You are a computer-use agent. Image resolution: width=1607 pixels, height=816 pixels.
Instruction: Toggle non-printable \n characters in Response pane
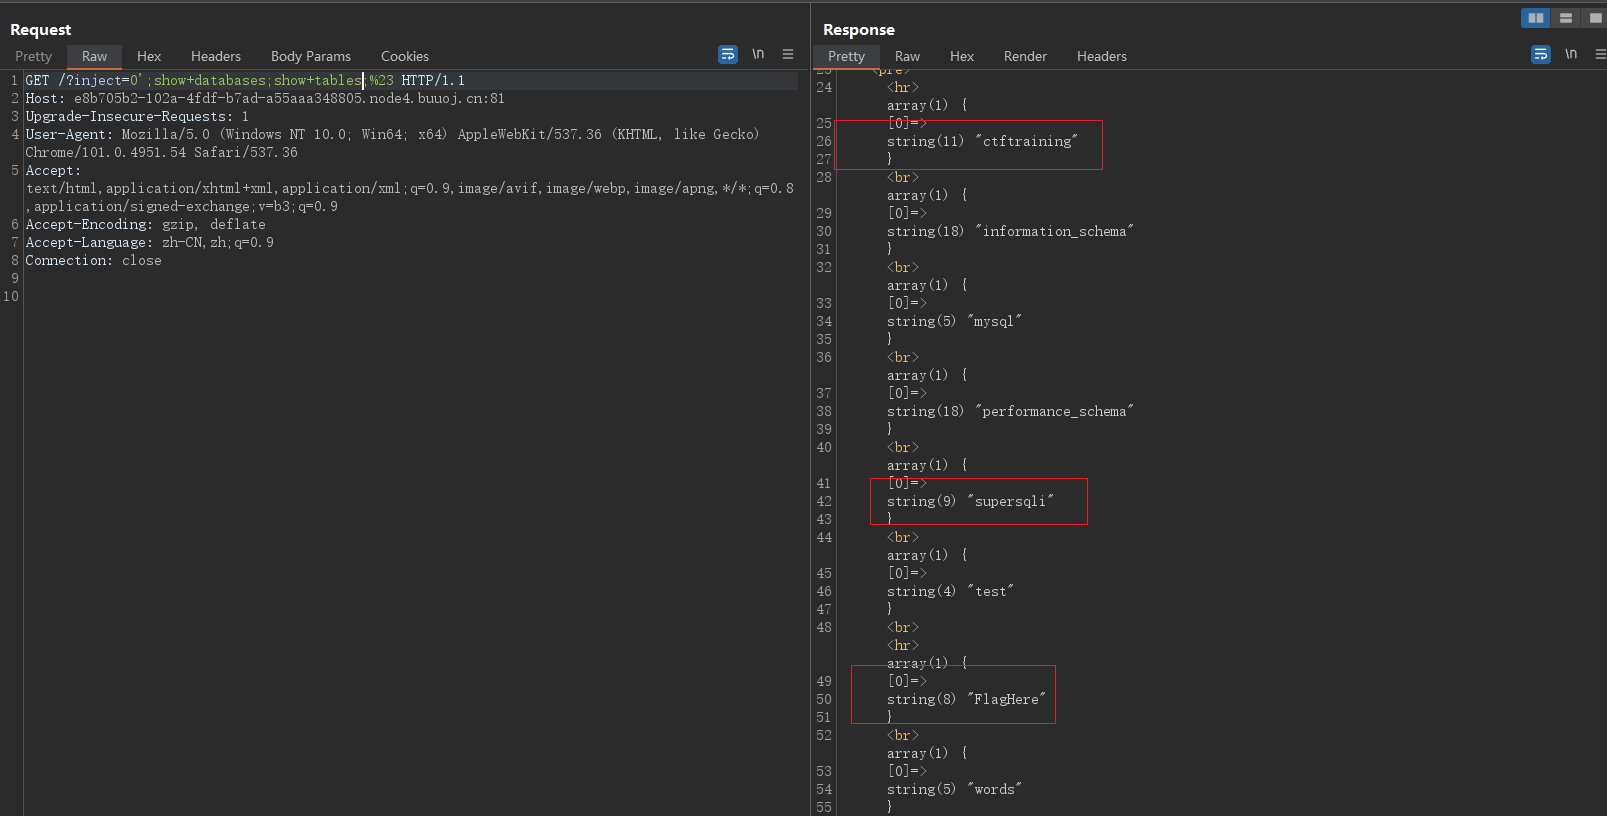(1571, 54)
